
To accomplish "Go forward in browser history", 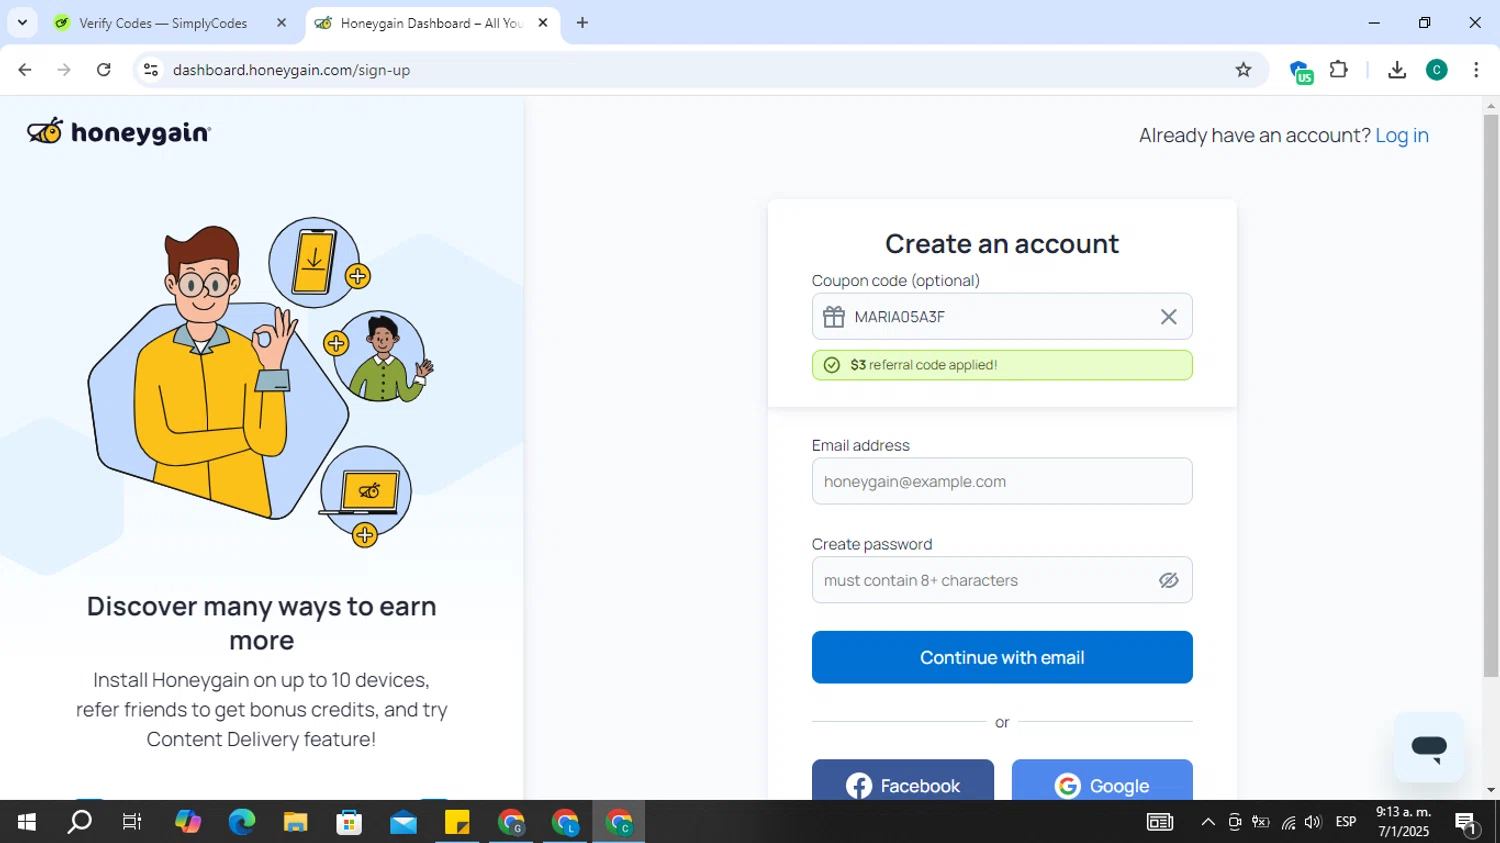I will (64, 70).
